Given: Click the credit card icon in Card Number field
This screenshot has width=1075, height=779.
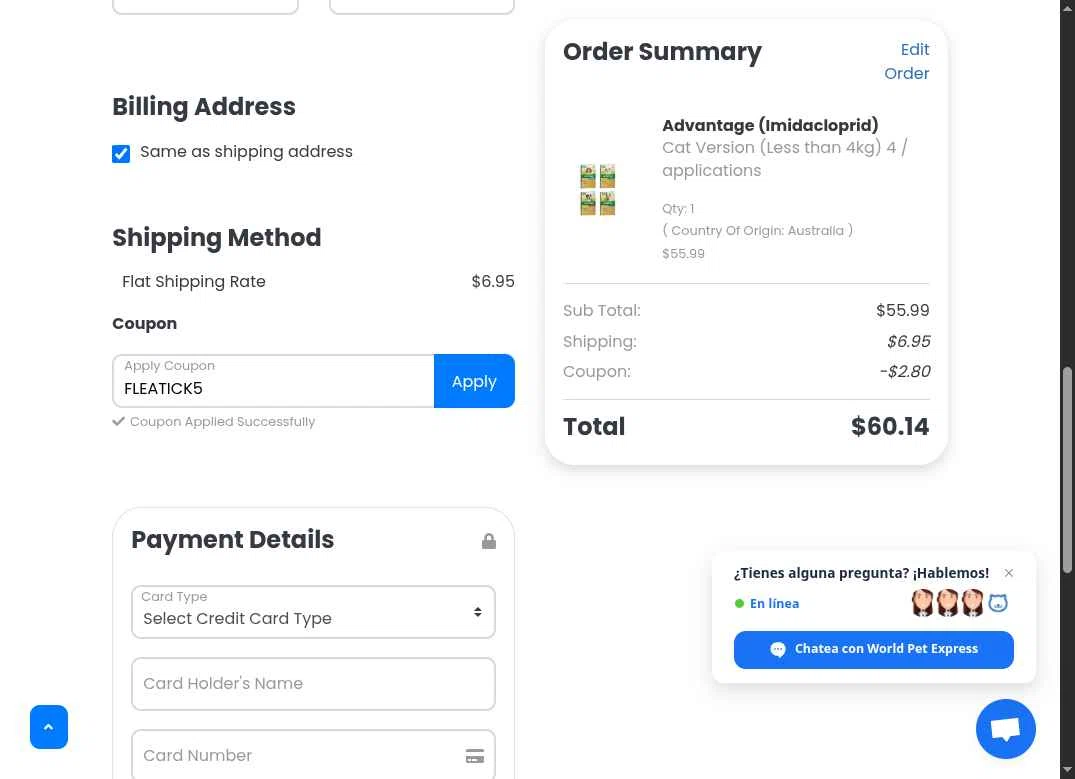Looking at the screenshot, I should pos(475,756).
